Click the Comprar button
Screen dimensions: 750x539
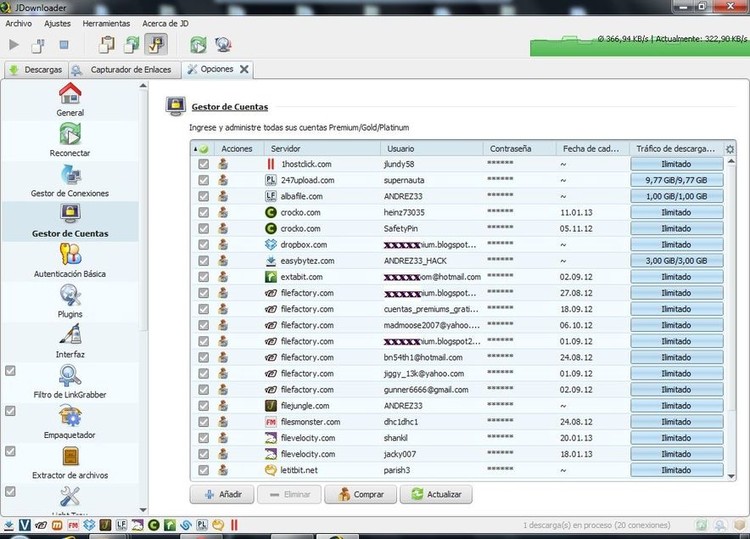point(361,495)
